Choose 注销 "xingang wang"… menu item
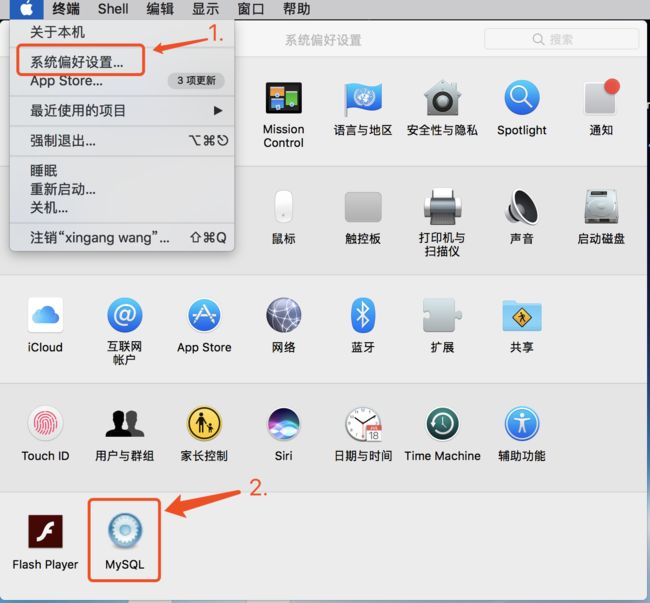 [x=122, y=237]
